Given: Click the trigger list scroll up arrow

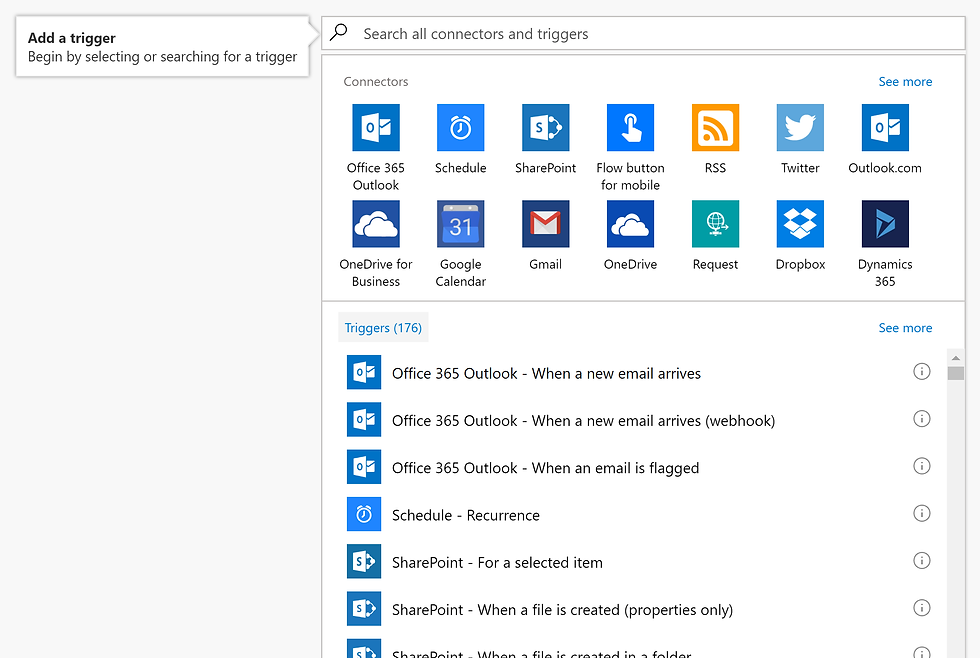Looking at the screenshot, I should pyautogui.click(x=956, y=358).
